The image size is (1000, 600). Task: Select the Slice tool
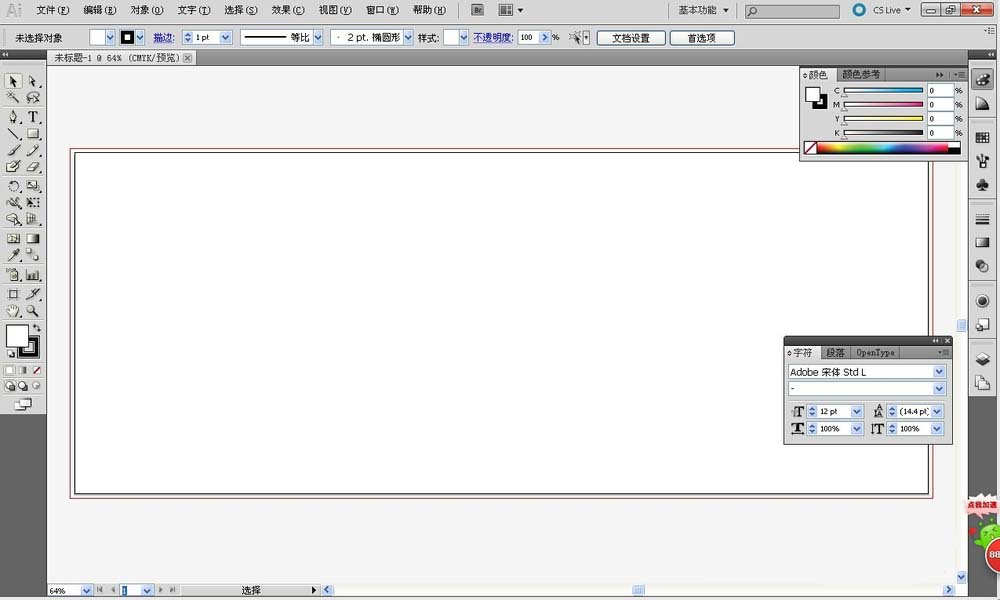(33, 294)
